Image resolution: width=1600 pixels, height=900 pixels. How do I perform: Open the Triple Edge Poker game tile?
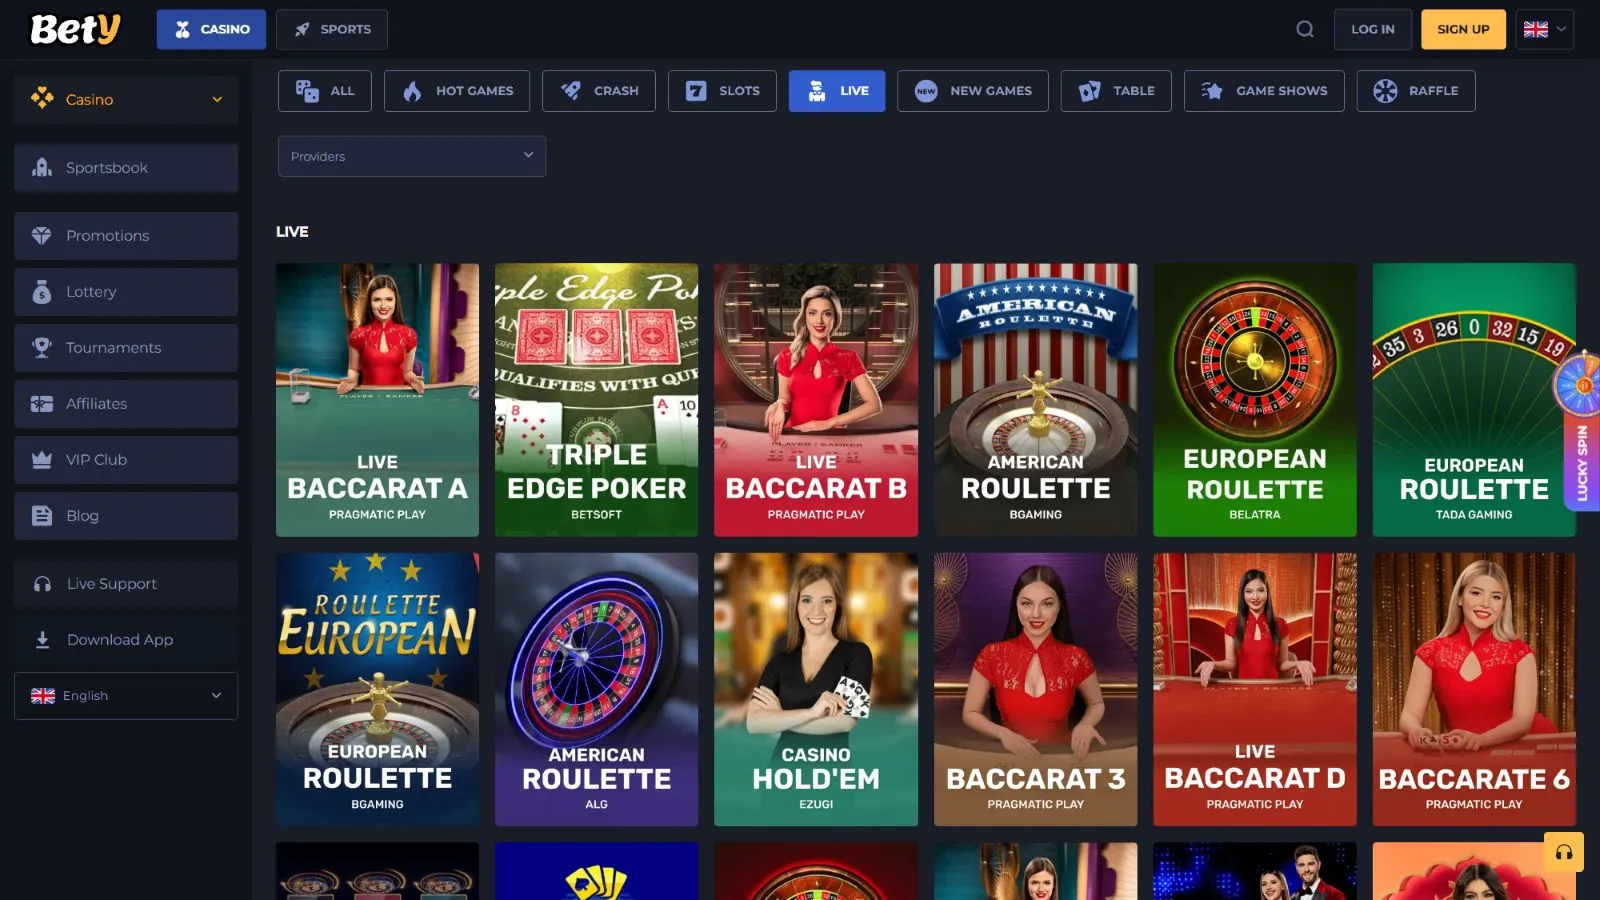(x=596, y=400)
